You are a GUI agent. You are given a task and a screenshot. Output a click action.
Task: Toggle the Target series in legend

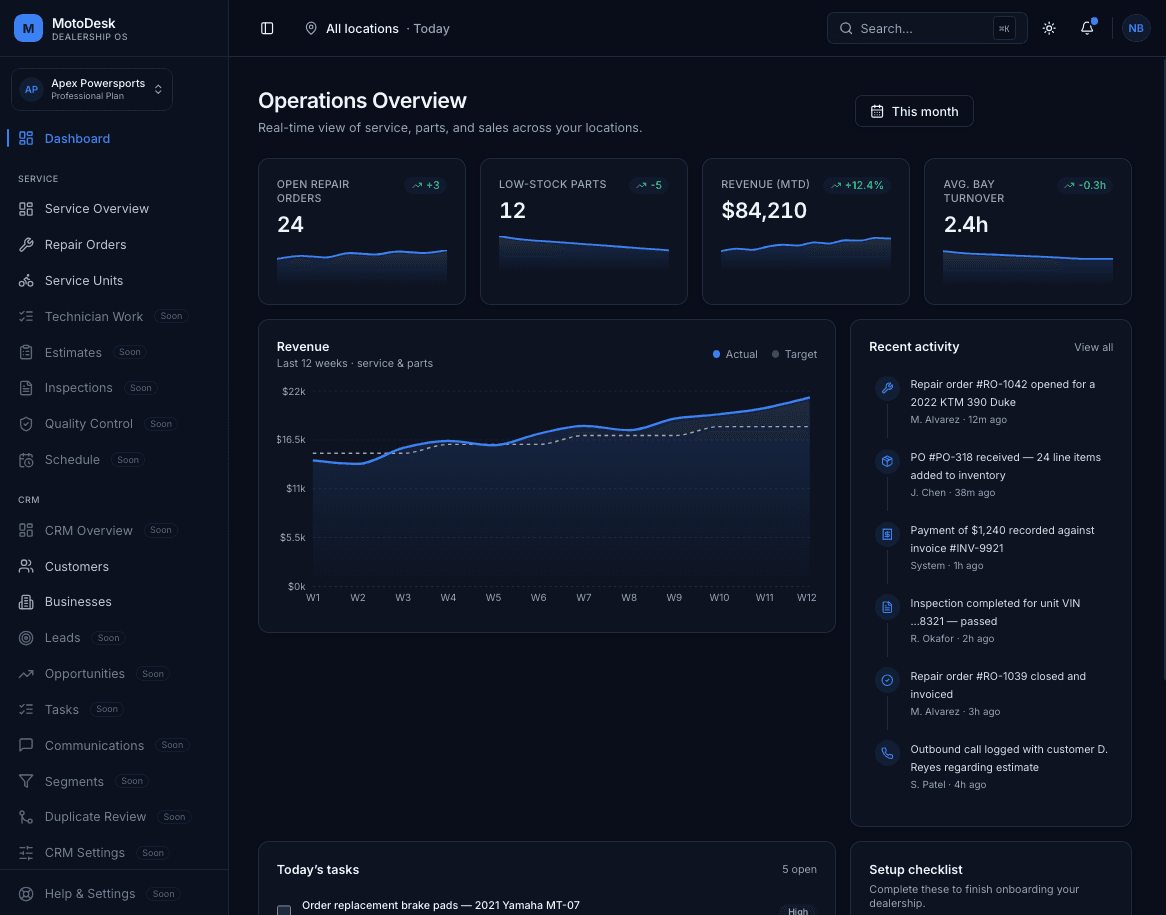coord(794,354)
